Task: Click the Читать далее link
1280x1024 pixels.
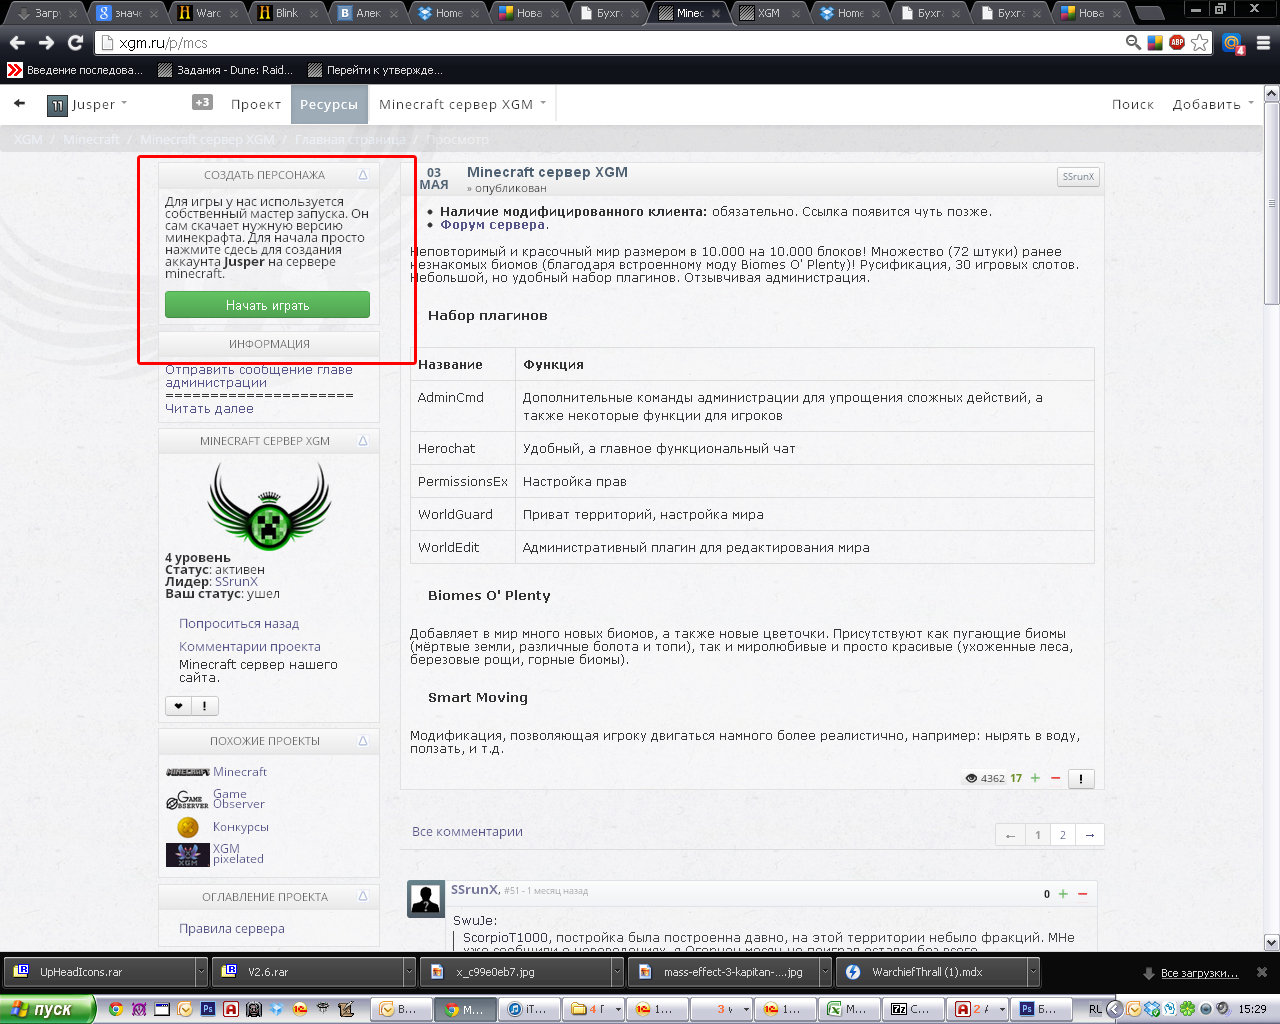Action: click(209, 408)
